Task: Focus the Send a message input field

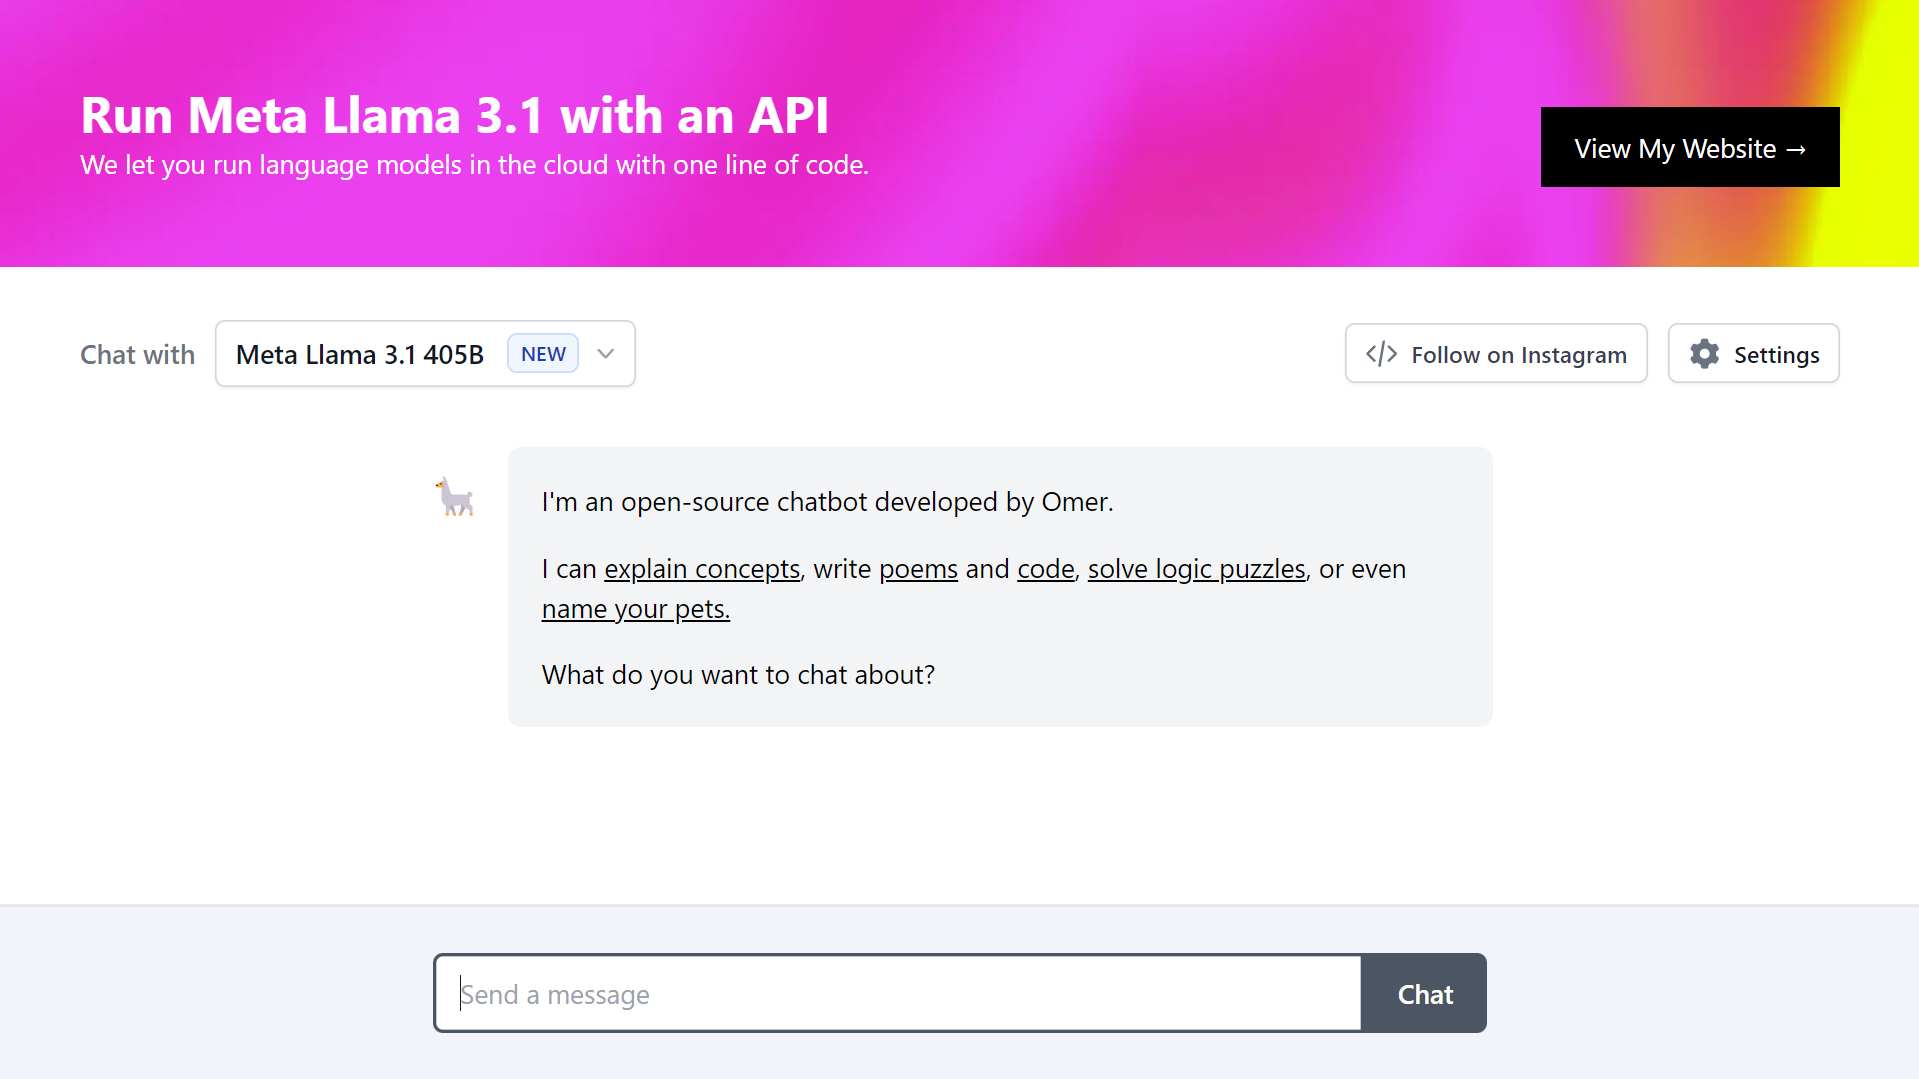Action: [897, 994]
